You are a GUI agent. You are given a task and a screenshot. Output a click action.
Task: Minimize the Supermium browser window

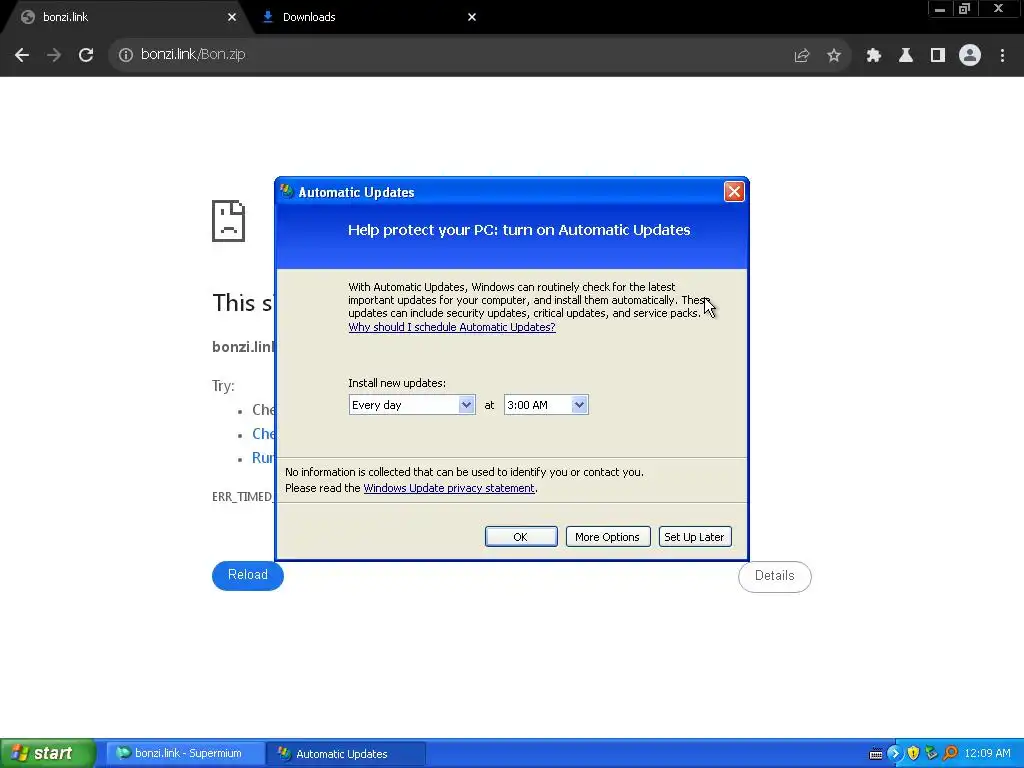pyautogui.click(x=939, y=9)
